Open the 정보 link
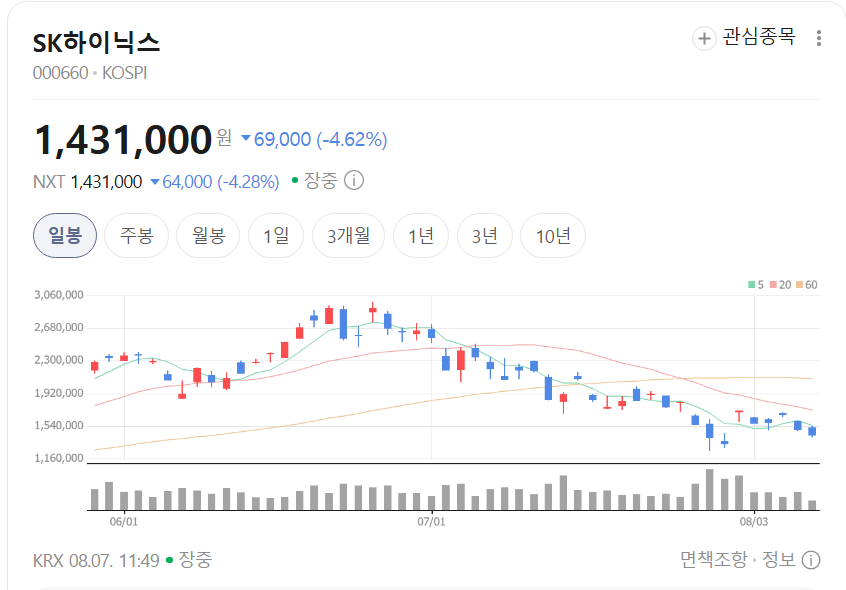 [779, 560]
